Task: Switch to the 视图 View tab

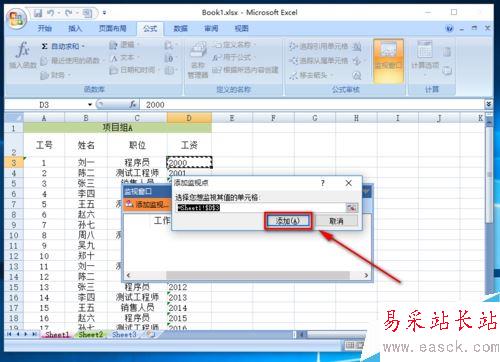Action: click(x=241, y=28)
